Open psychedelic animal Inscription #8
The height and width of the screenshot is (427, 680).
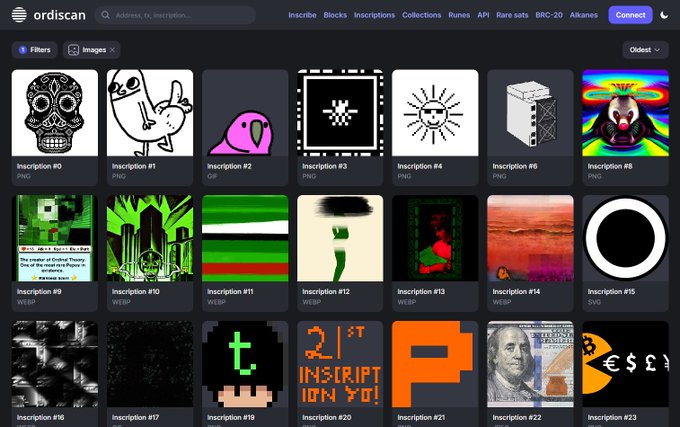pos(625,113)
